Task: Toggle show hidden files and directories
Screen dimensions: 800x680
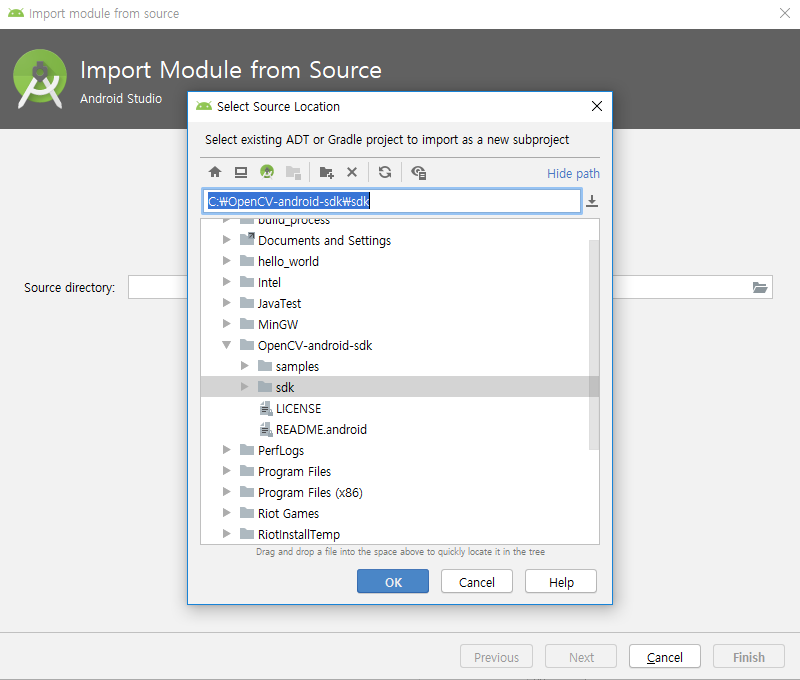Action: [419, 172]
